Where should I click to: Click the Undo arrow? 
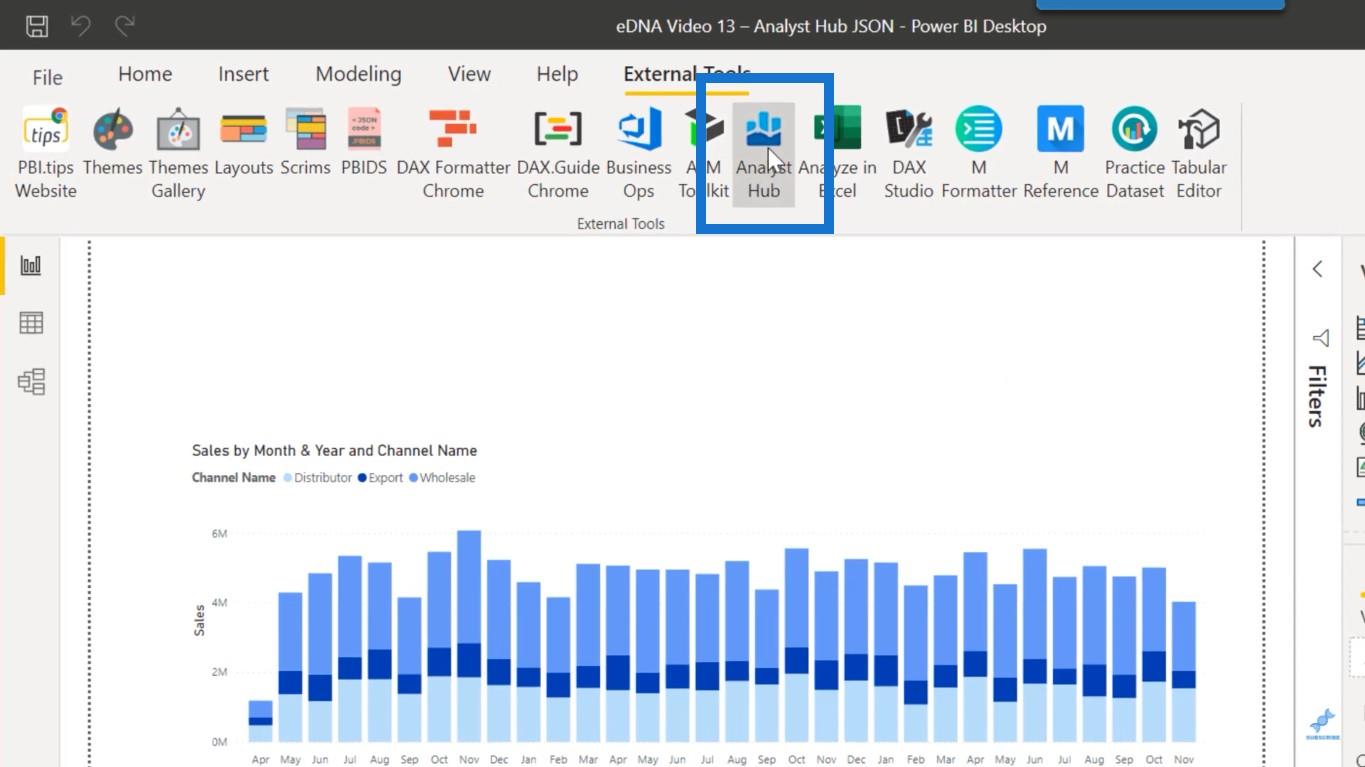point(81,26)
